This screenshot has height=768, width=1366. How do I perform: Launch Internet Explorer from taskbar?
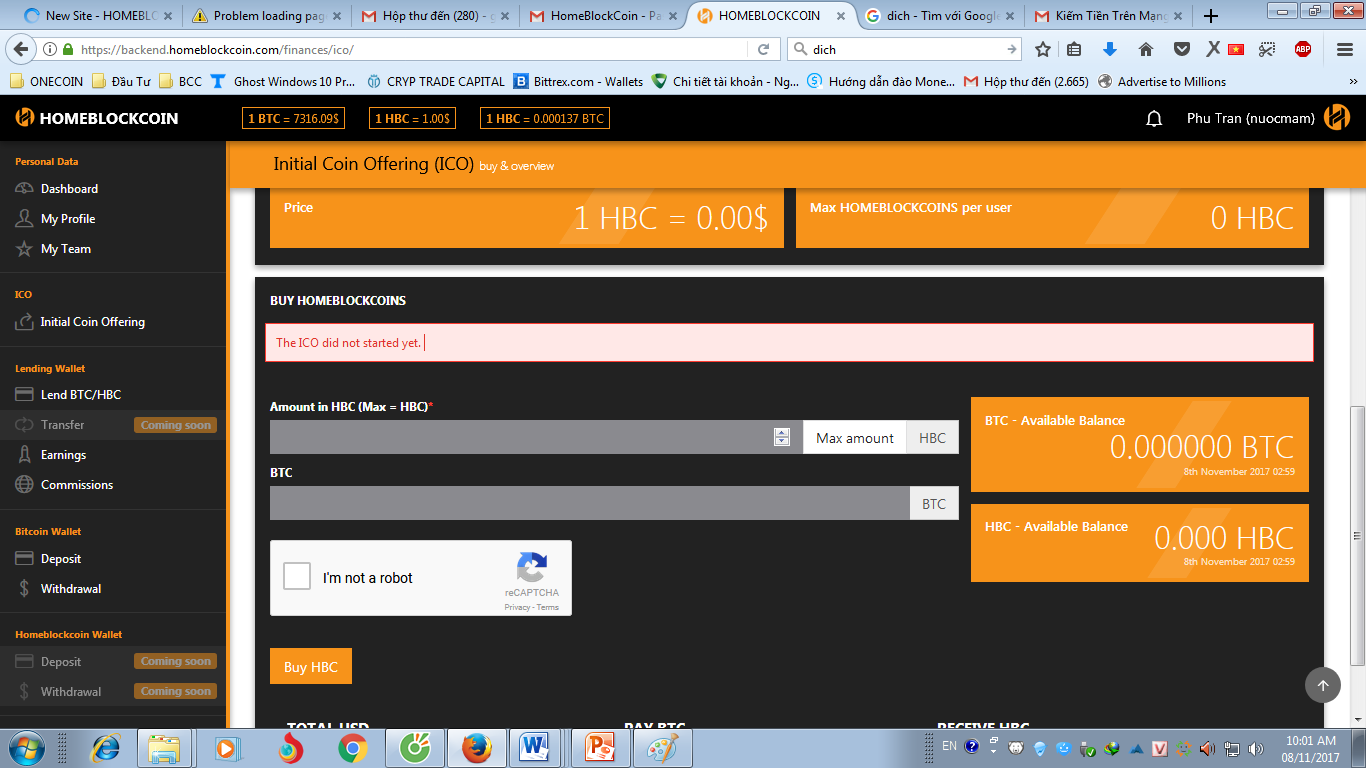[104, 748]
